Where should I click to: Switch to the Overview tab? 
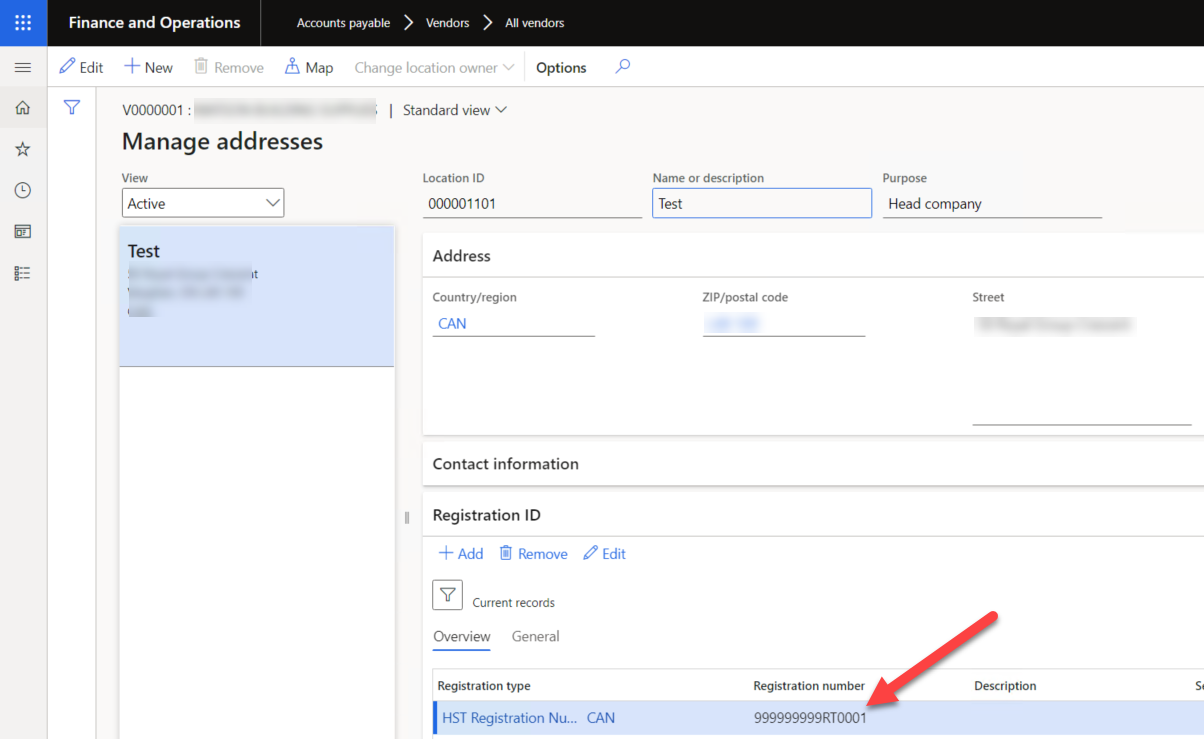(462, 636)
